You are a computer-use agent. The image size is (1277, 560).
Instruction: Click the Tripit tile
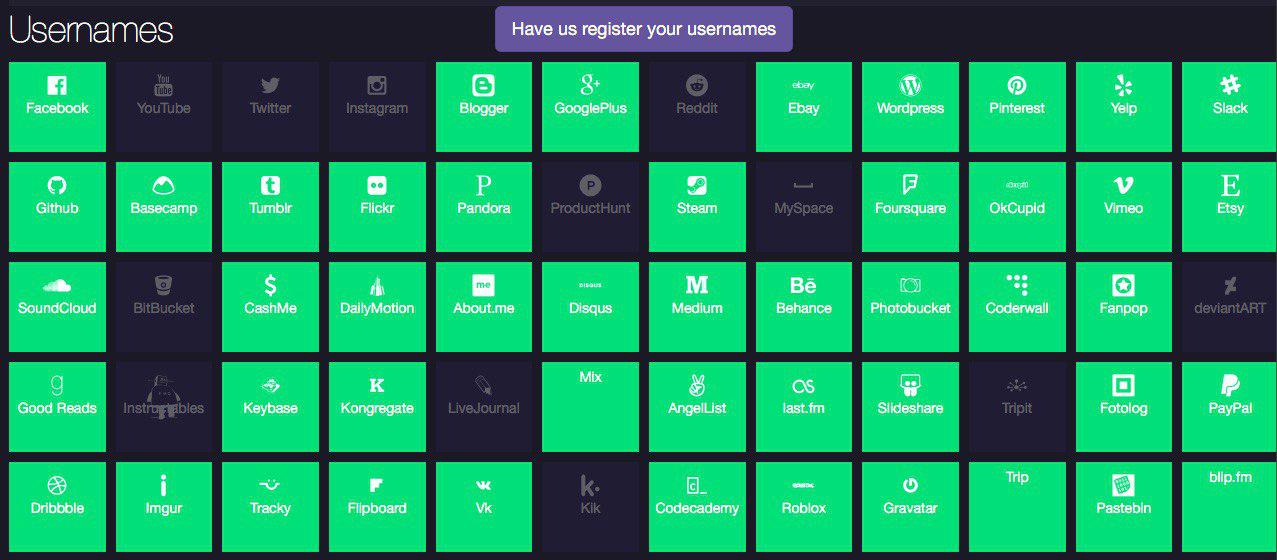pyautogui.click(x=1017, y=407)
